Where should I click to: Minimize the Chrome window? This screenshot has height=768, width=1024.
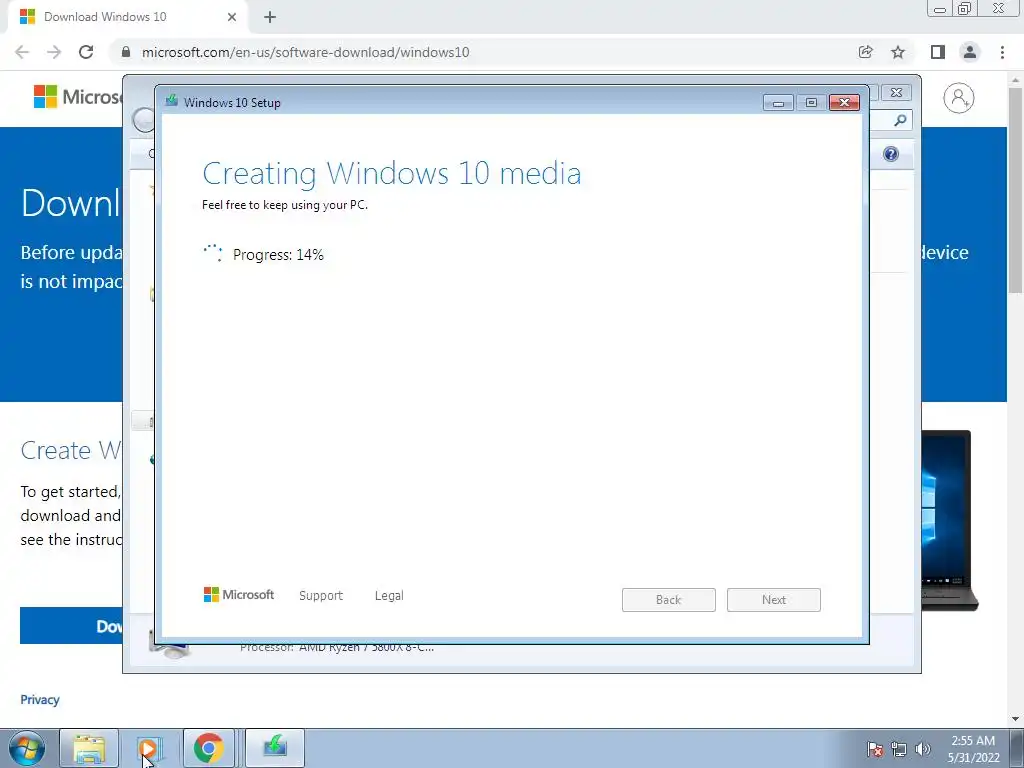point(940,8)
